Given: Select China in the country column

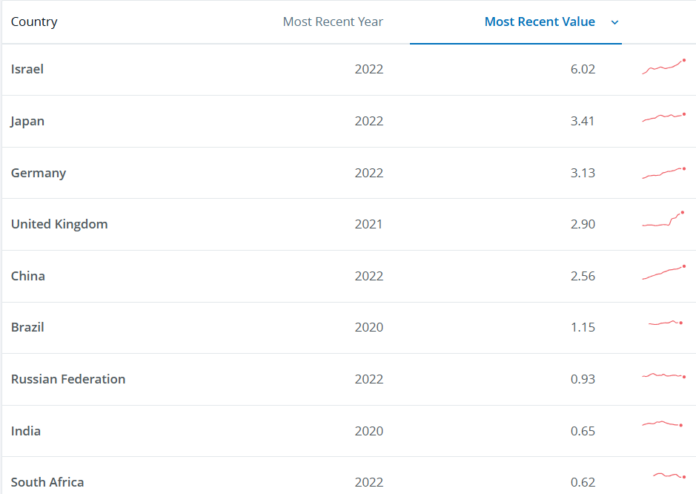Looking at the screenshot, I should 28,276.
